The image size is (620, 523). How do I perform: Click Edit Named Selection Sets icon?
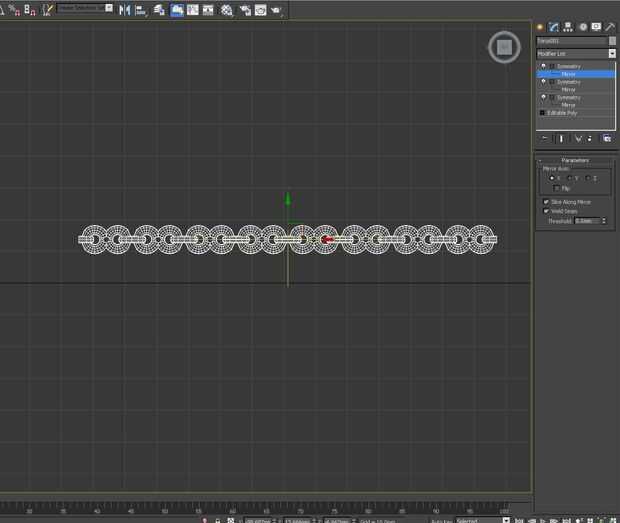[47, 10]
